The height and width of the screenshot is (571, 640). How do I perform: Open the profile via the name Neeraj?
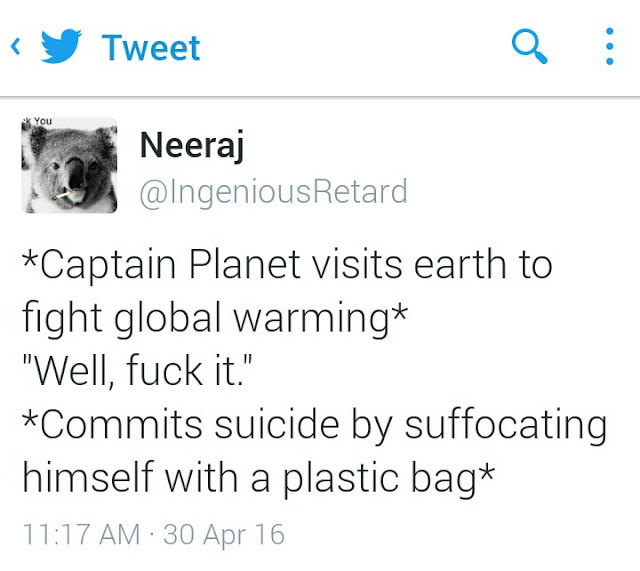tap(192, 146)
